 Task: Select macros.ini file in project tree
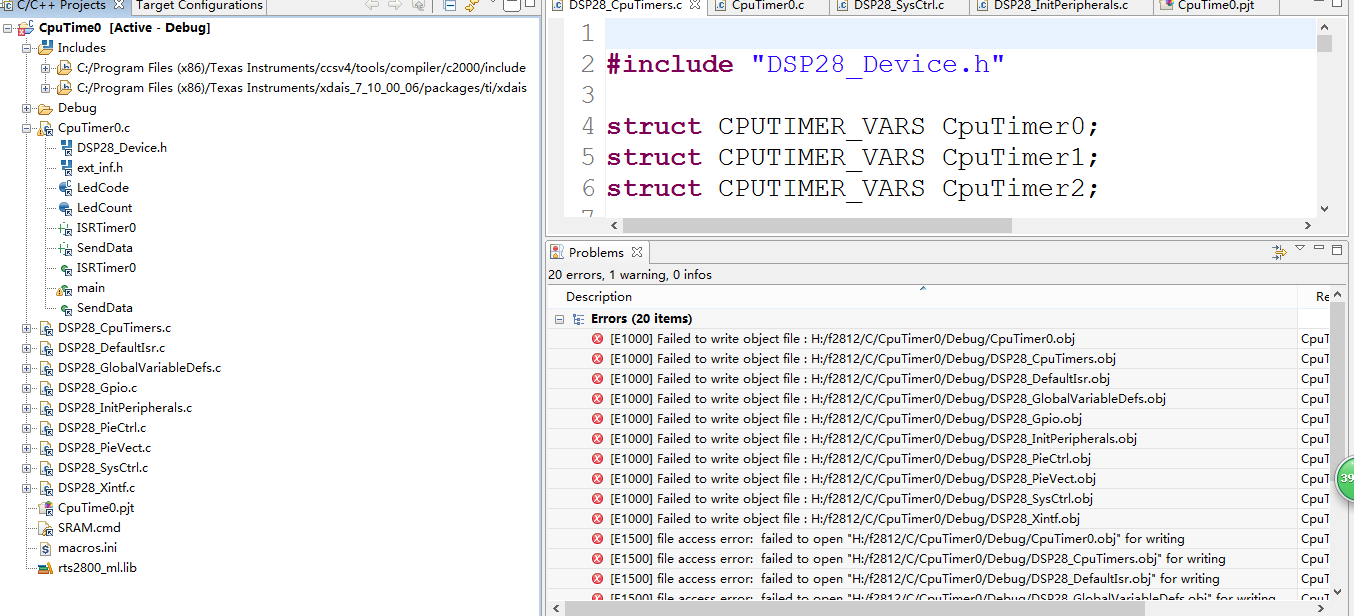coord(87,548)
